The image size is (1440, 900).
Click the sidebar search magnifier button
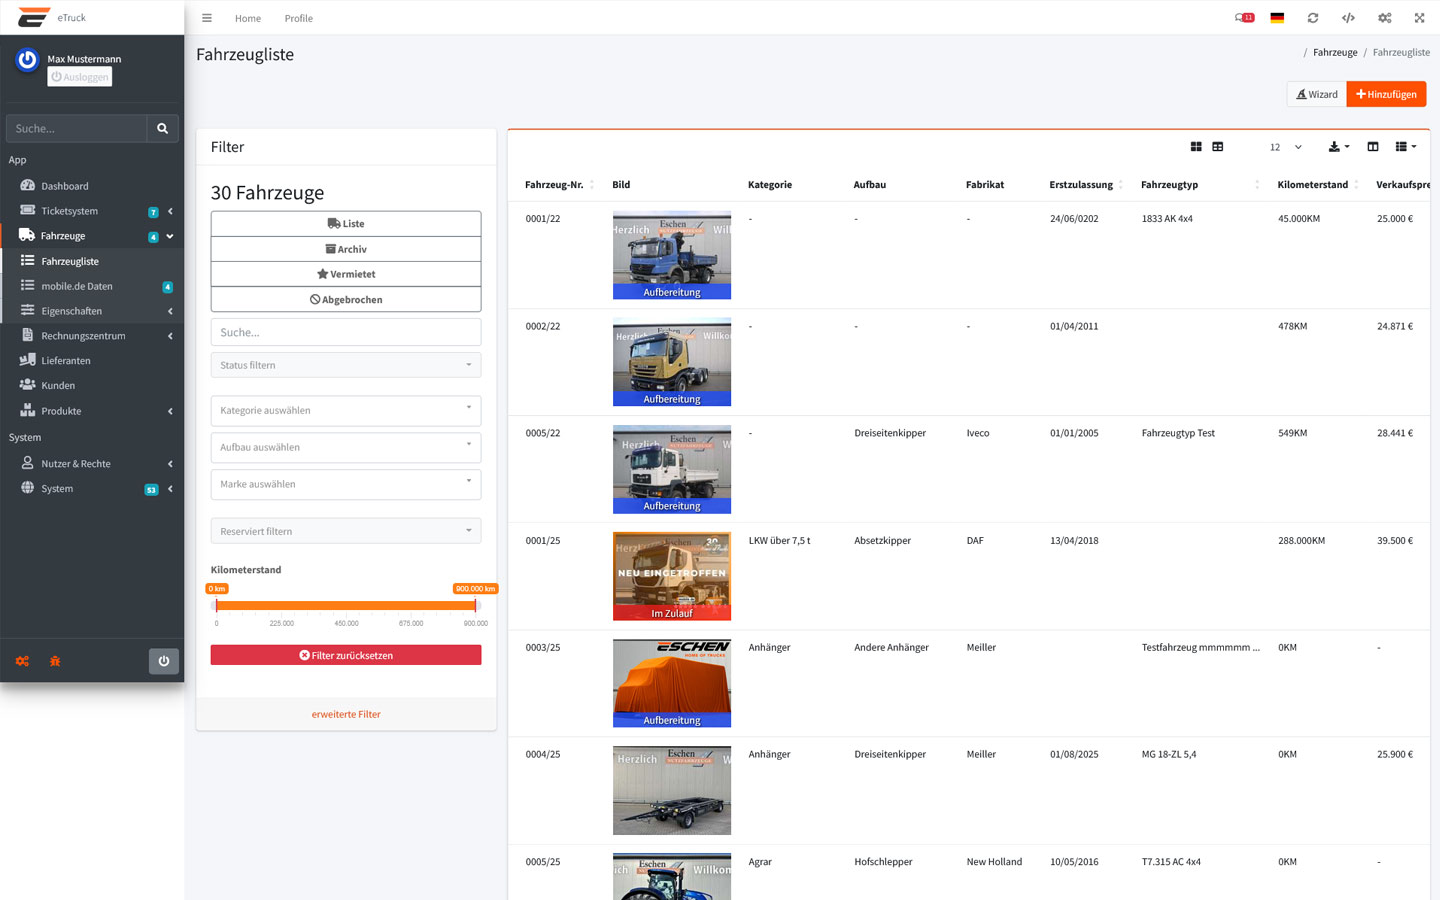163,128
